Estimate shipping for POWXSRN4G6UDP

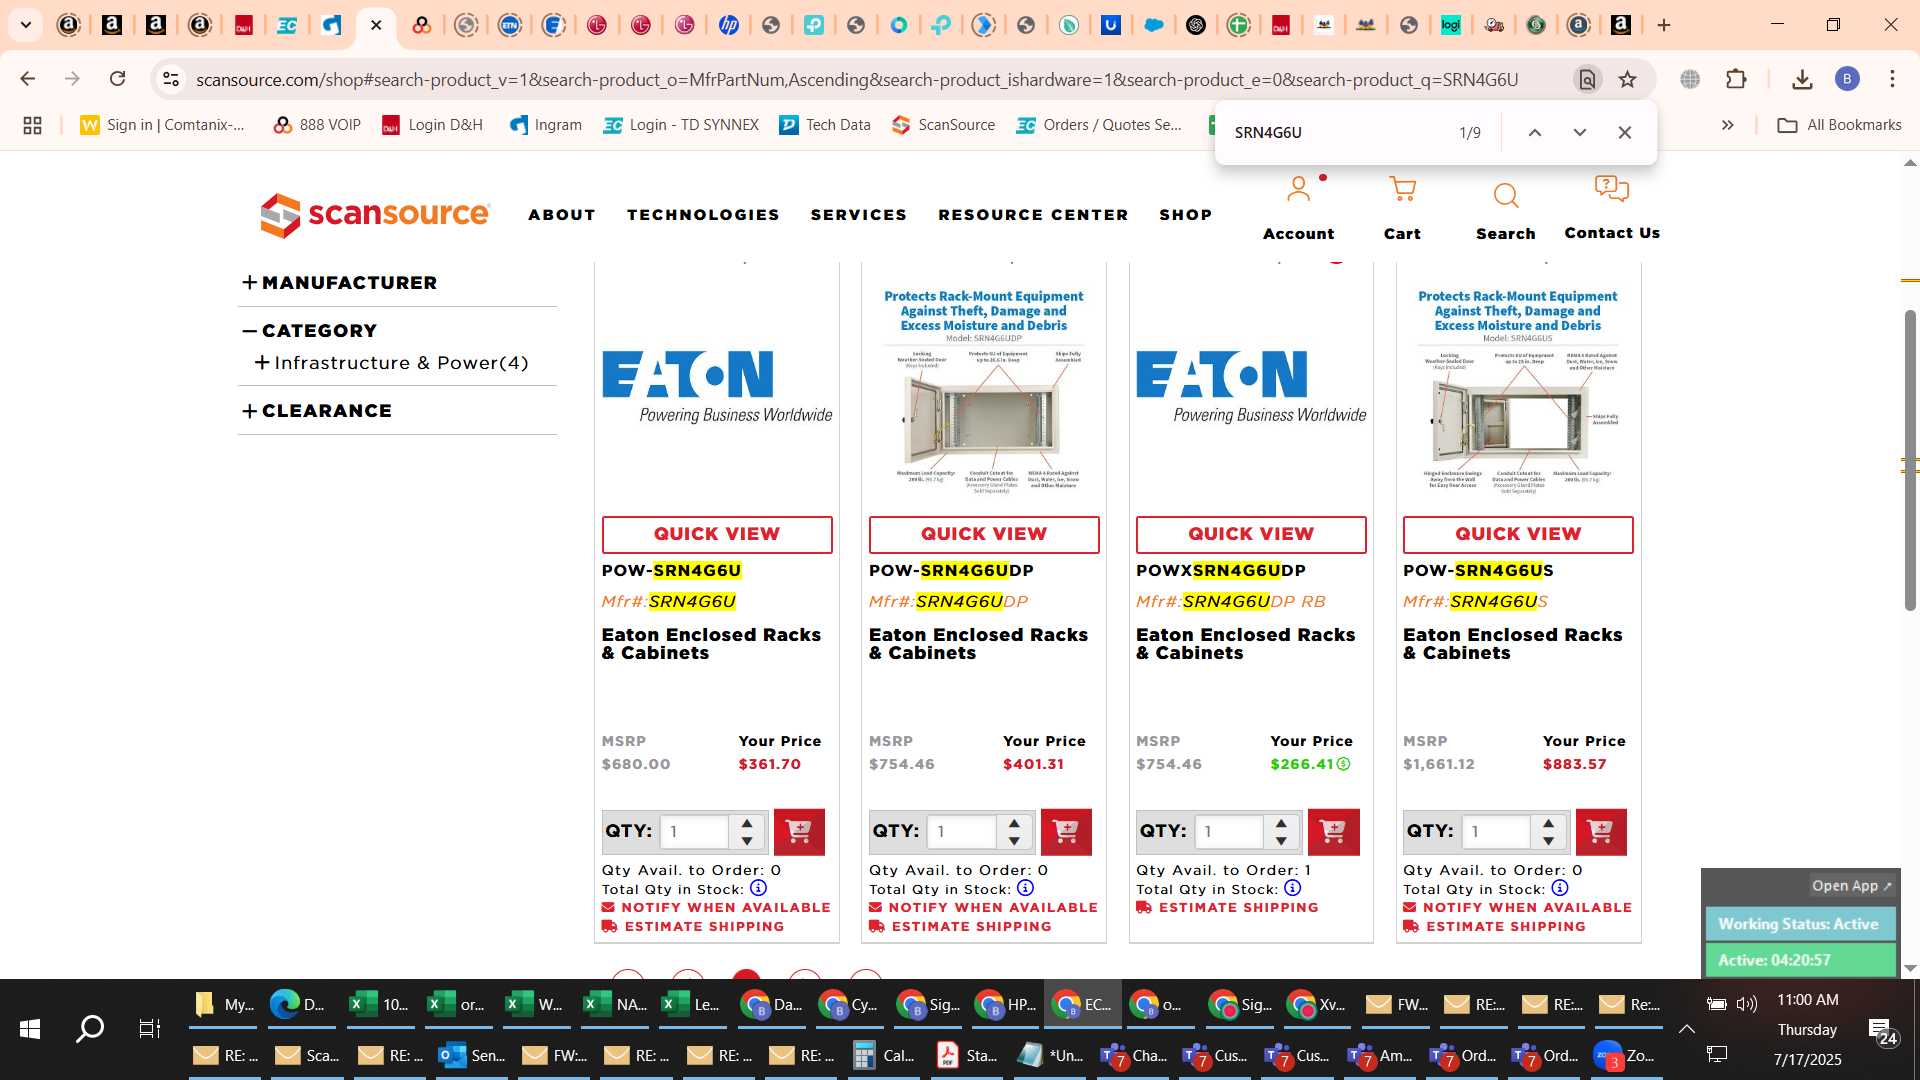click(x=1228, y=907)
